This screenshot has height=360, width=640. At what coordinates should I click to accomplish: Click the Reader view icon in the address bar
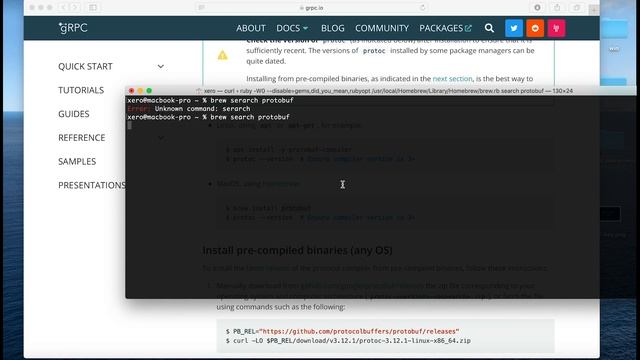[x=201, y=8]
